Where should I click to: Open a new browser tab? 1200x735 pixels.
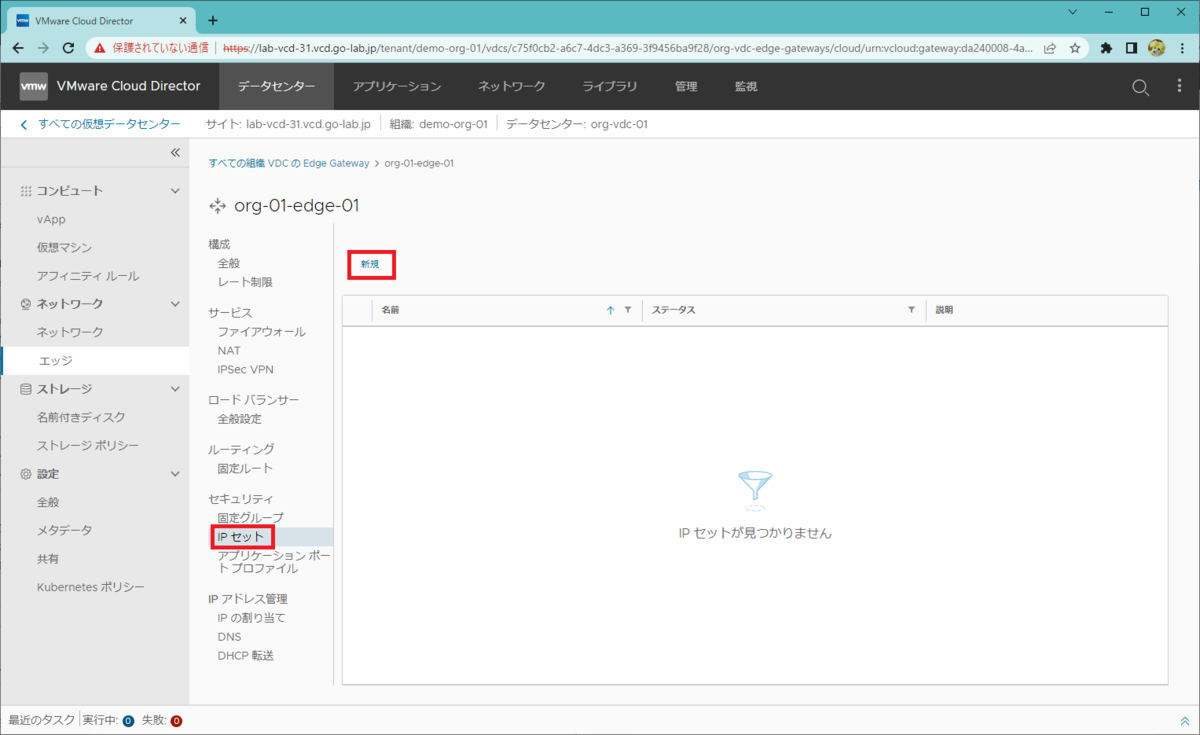(213, 19)
